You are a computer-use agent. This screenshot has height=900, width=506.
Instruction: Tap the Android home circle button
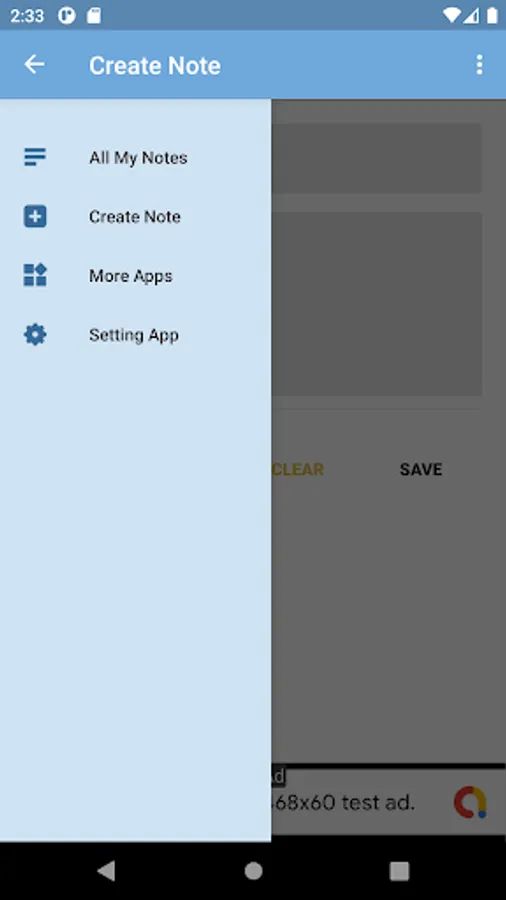click(x=253, y=871)
